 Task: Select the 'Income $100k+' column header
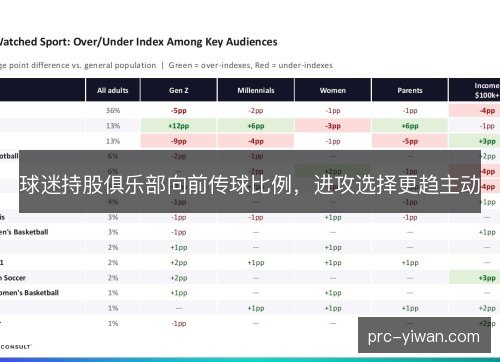[474, 90]
